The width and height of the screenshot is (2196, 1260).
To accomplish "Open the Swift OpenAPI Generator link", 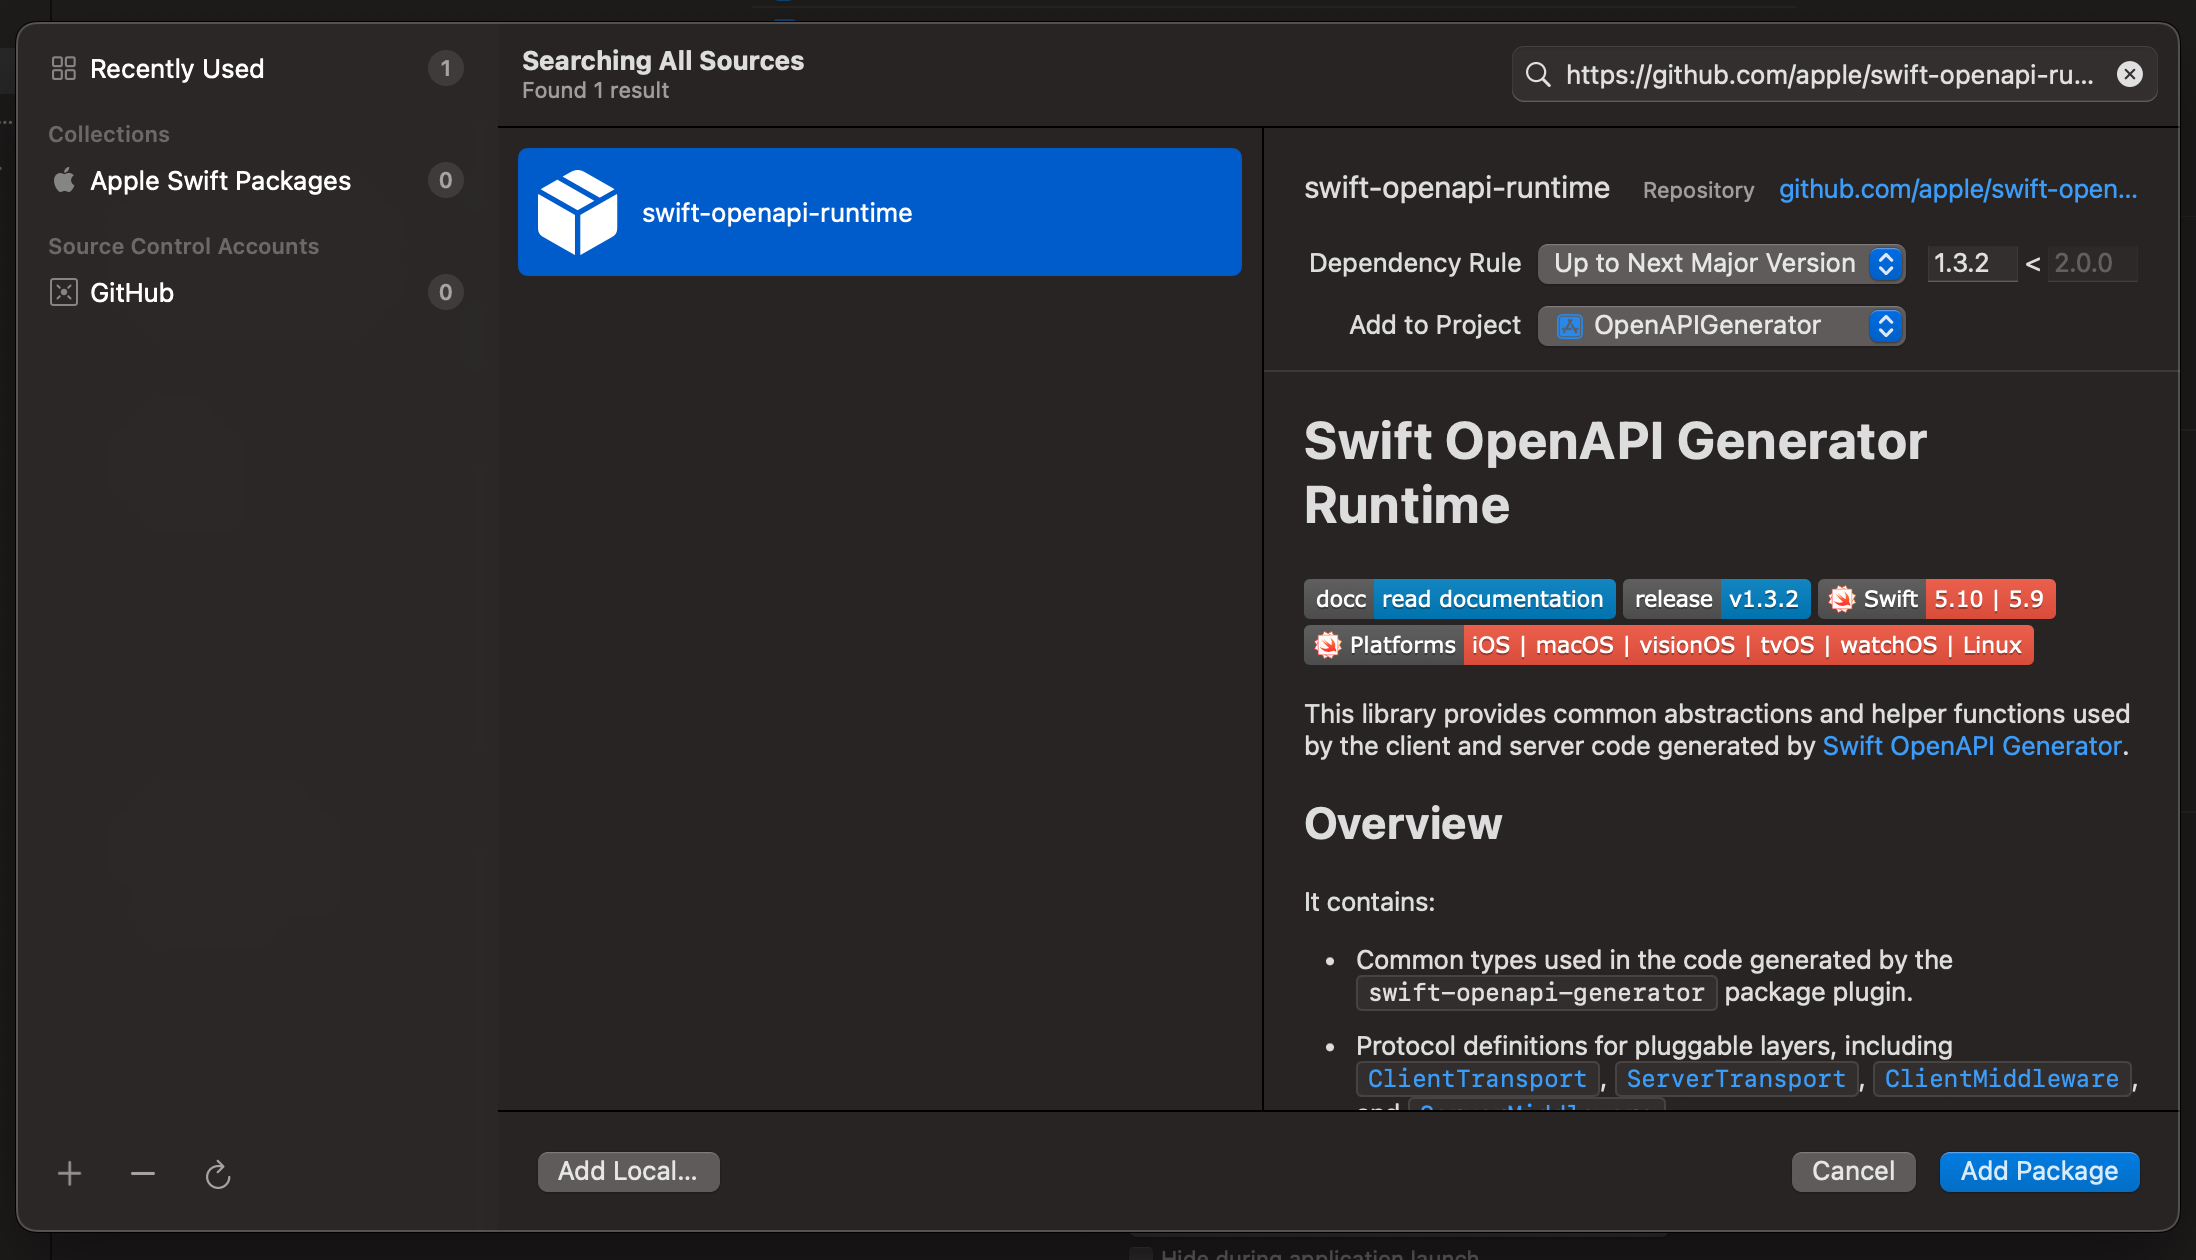I will tap(1972, 746).
